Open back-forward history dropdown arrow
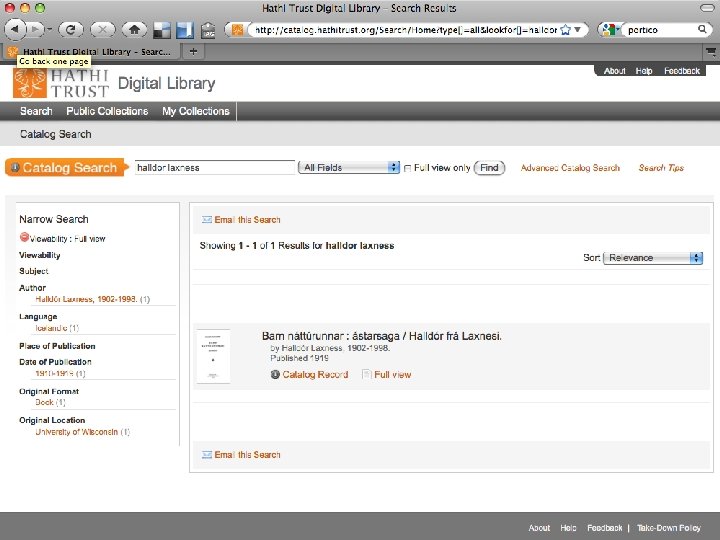 coord(49,30)
